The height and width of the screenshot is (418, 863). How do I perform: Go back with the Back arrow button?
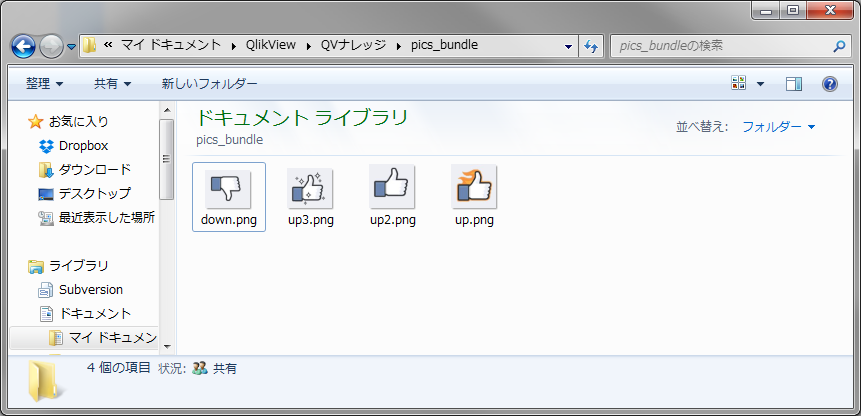[x=24, y=47]
